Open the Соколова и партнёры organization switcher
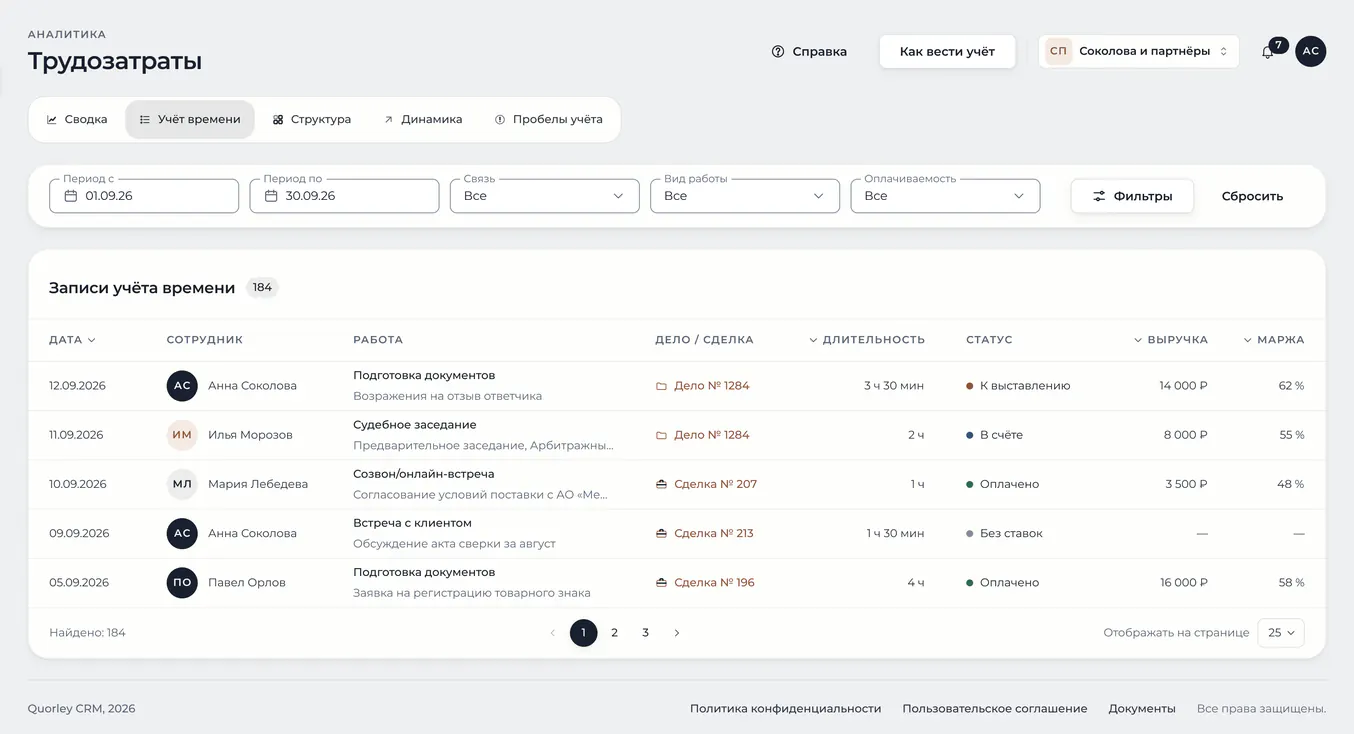 [x=1139, y=51]
